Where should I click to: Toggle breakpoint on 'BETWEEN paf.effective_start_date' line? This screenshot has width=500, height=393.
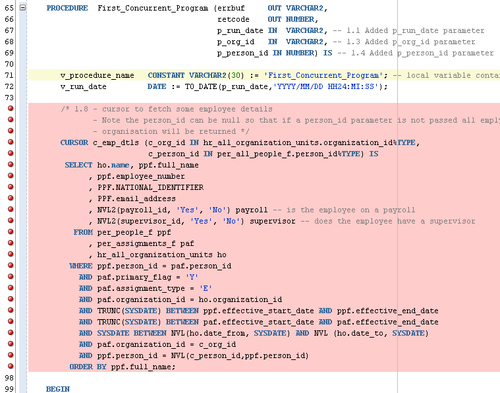(x=11, y=321)
